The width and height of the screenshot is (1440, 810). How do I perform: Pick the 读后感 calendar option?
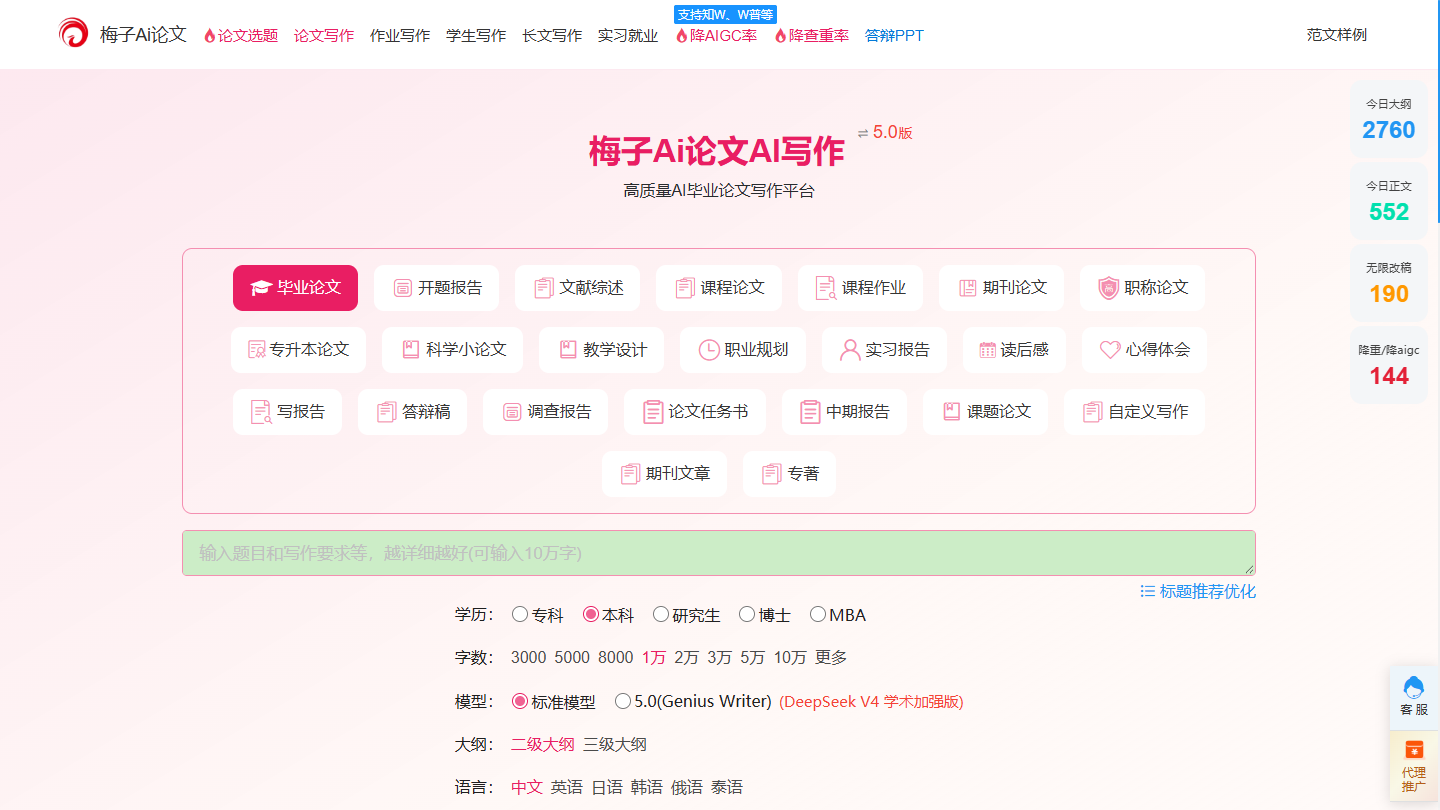tap(1014, 350)
